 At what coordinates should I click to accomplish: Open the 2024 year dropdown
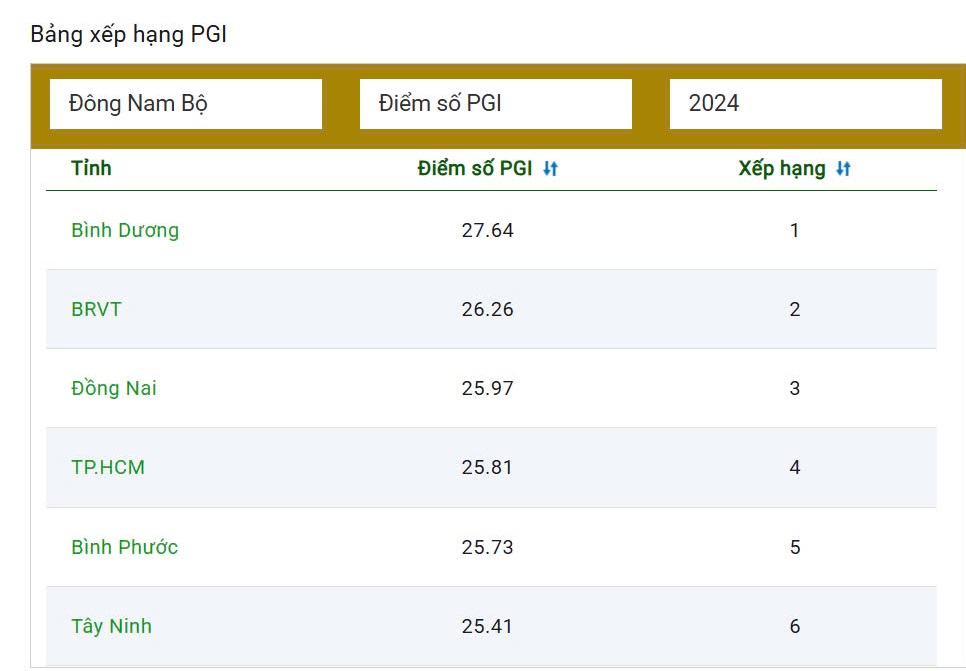(805, 104)
